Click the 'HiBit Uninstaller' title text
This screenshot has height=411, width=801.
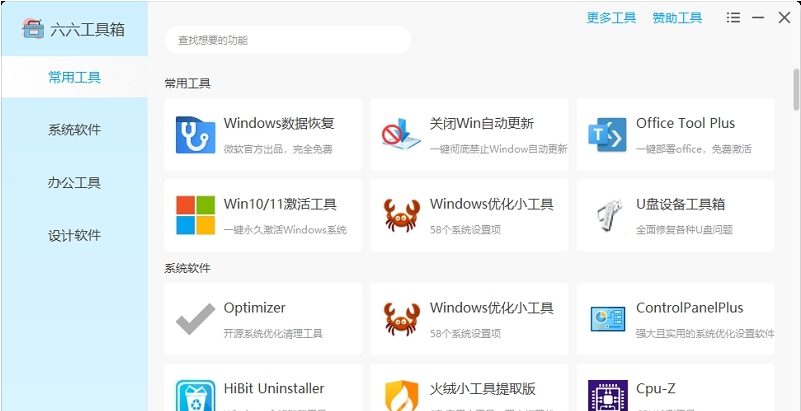click(x=274, y=389)
